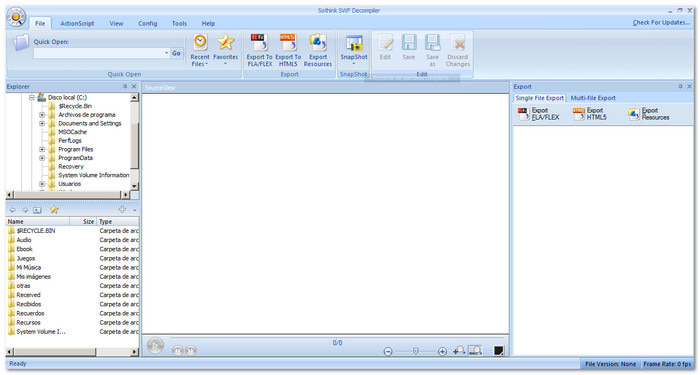Change the player background color swatch
The image size is (700, 375).
tap(499, 351)
